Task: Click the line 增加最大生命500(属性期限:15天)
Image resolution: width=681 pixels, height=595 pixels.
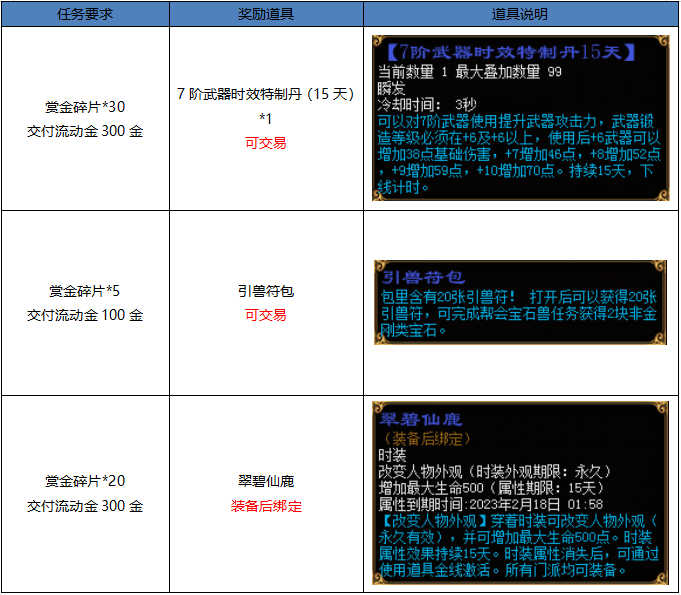Action: (492, 488)
